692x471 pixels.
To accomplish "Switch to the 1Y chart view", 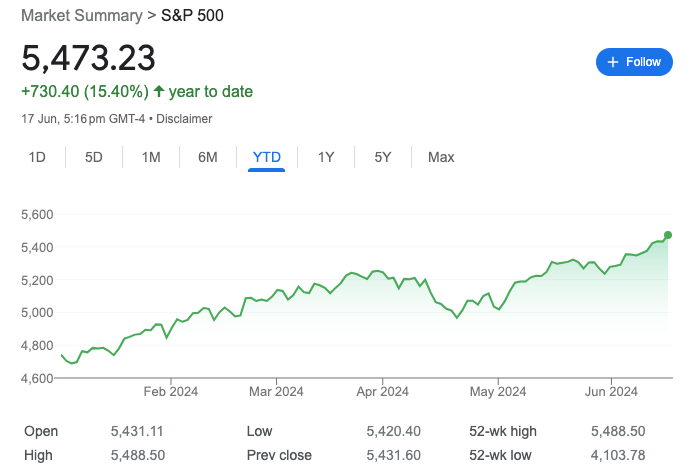I will [326, 157].
